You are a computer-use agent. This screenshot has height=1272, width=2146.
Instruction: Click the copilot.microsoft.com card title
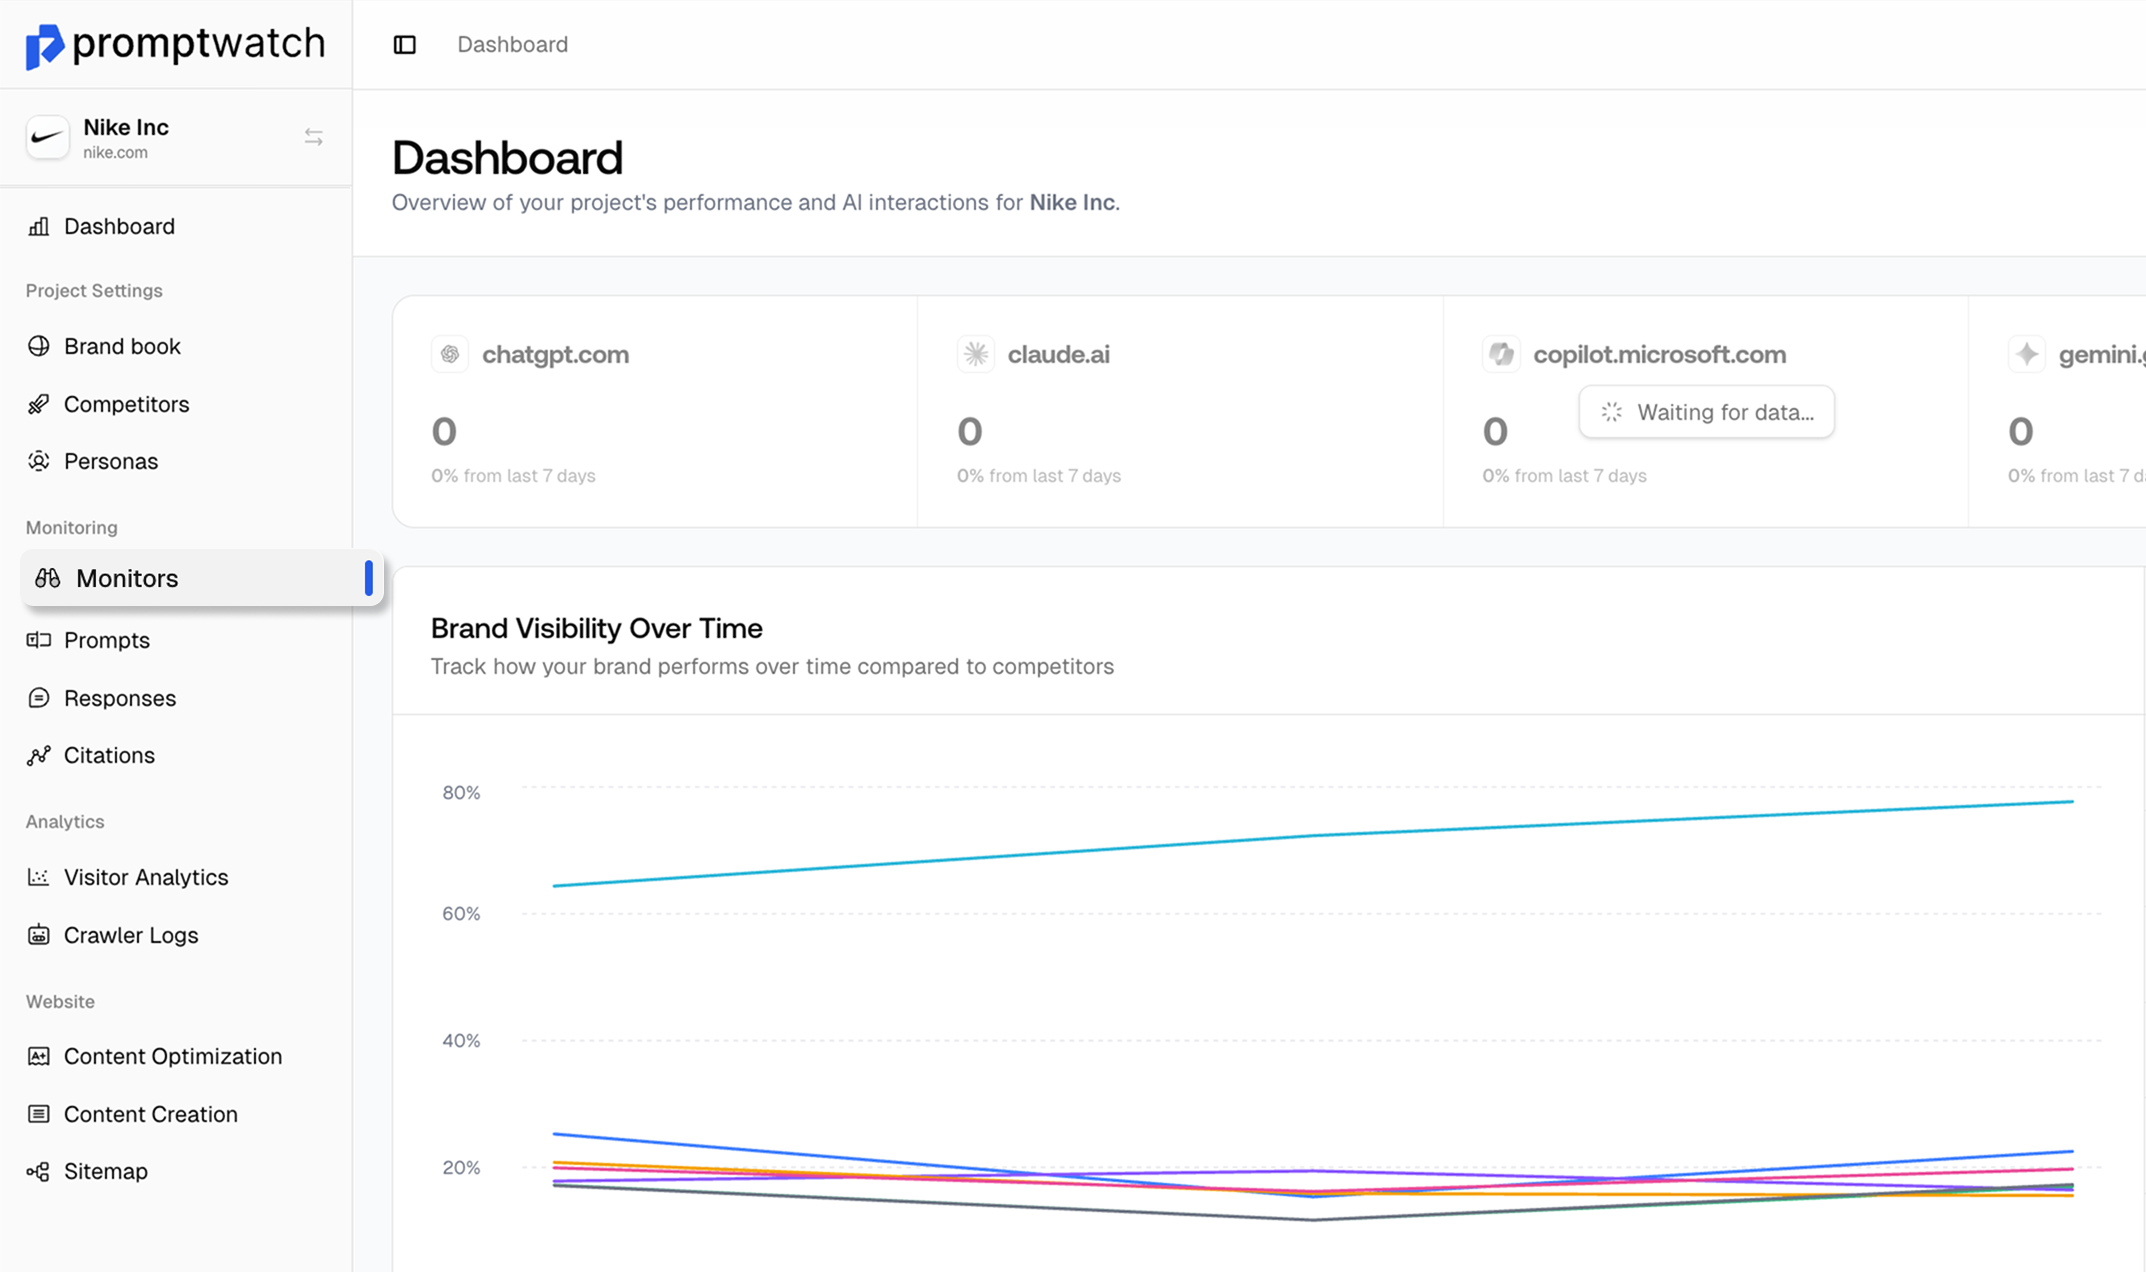pos(1659,354)
